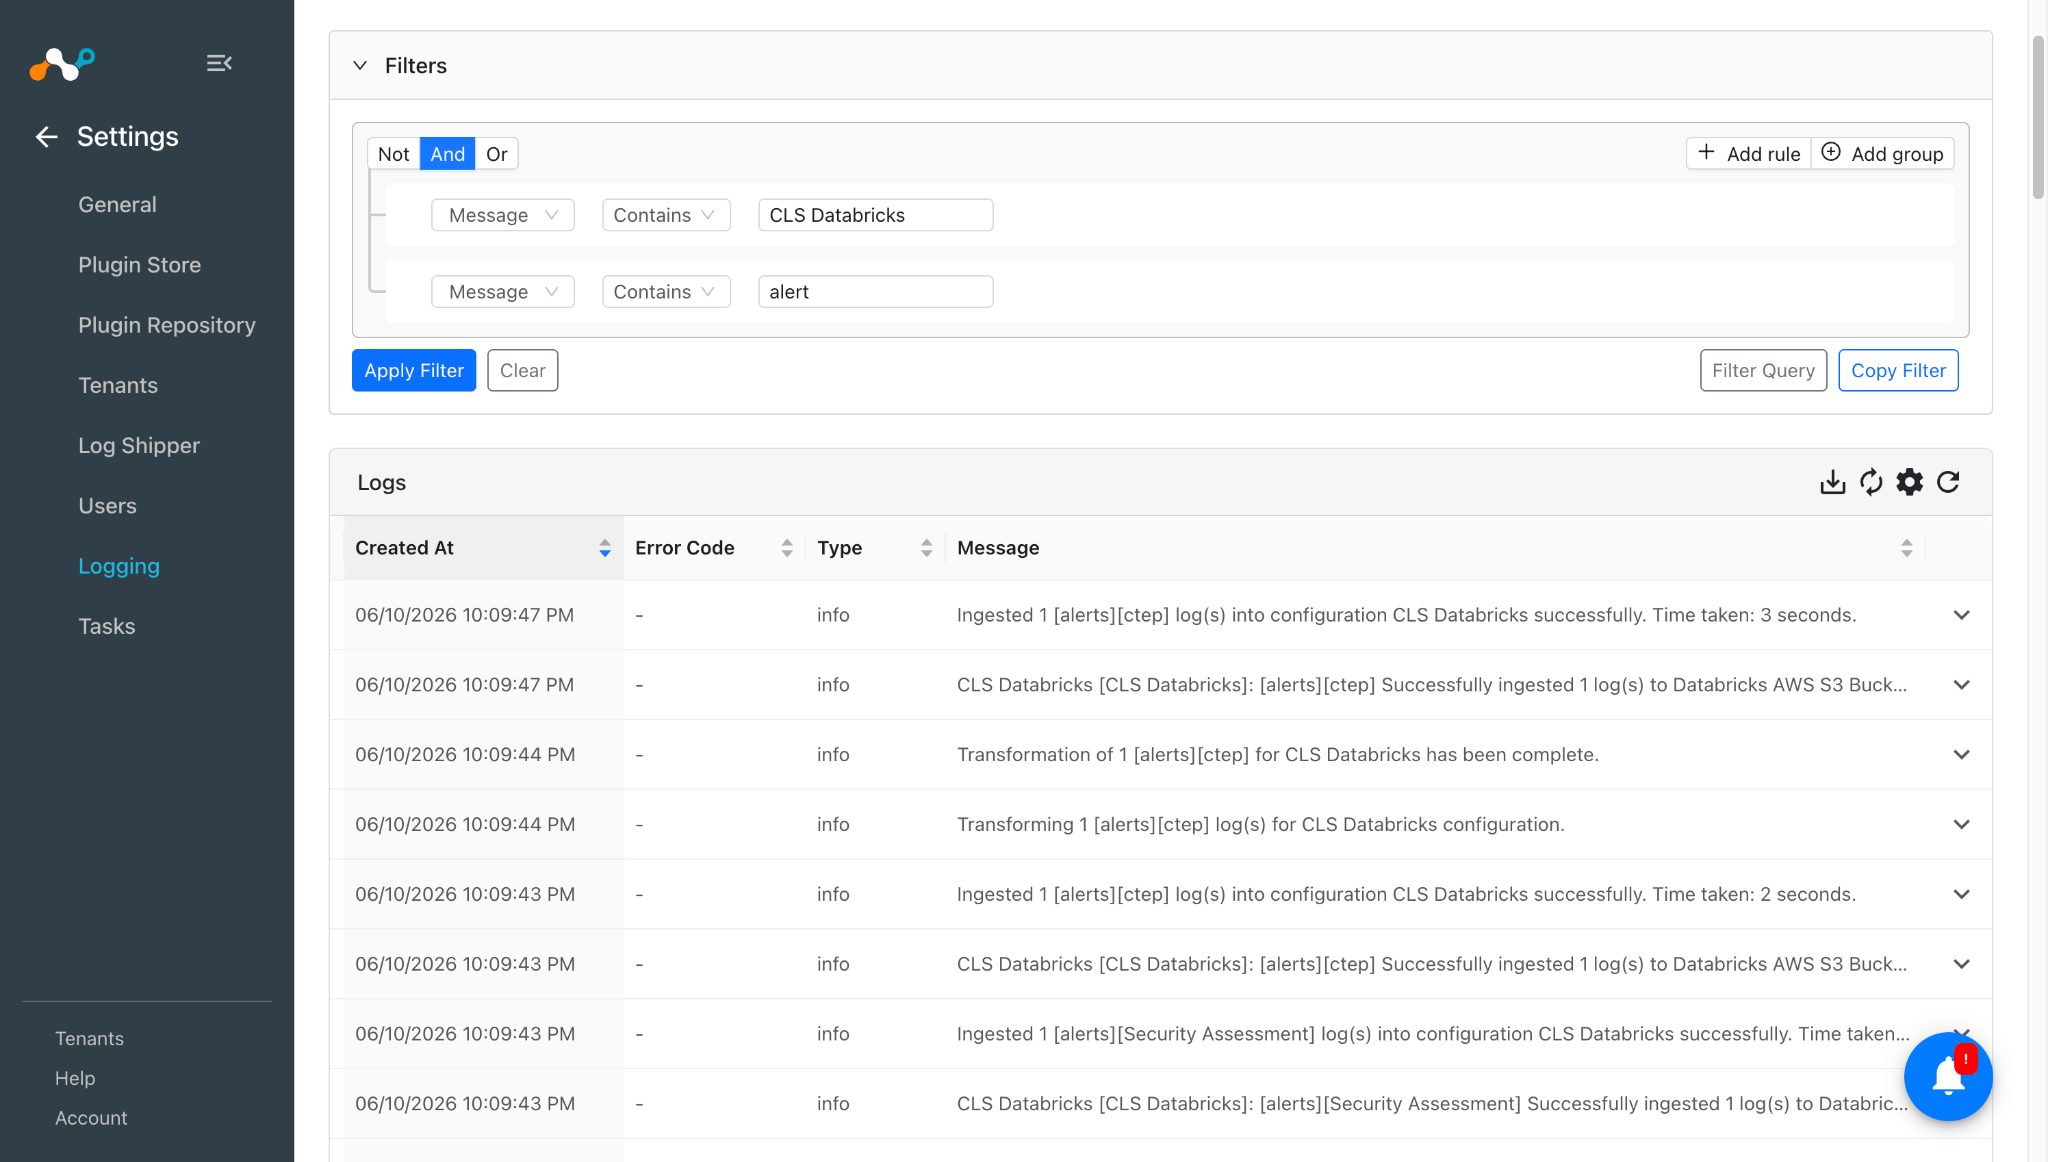Expand log row 'Time taken: 2 seconds'
The image size is (2048, 1162).
(1961, 895)
